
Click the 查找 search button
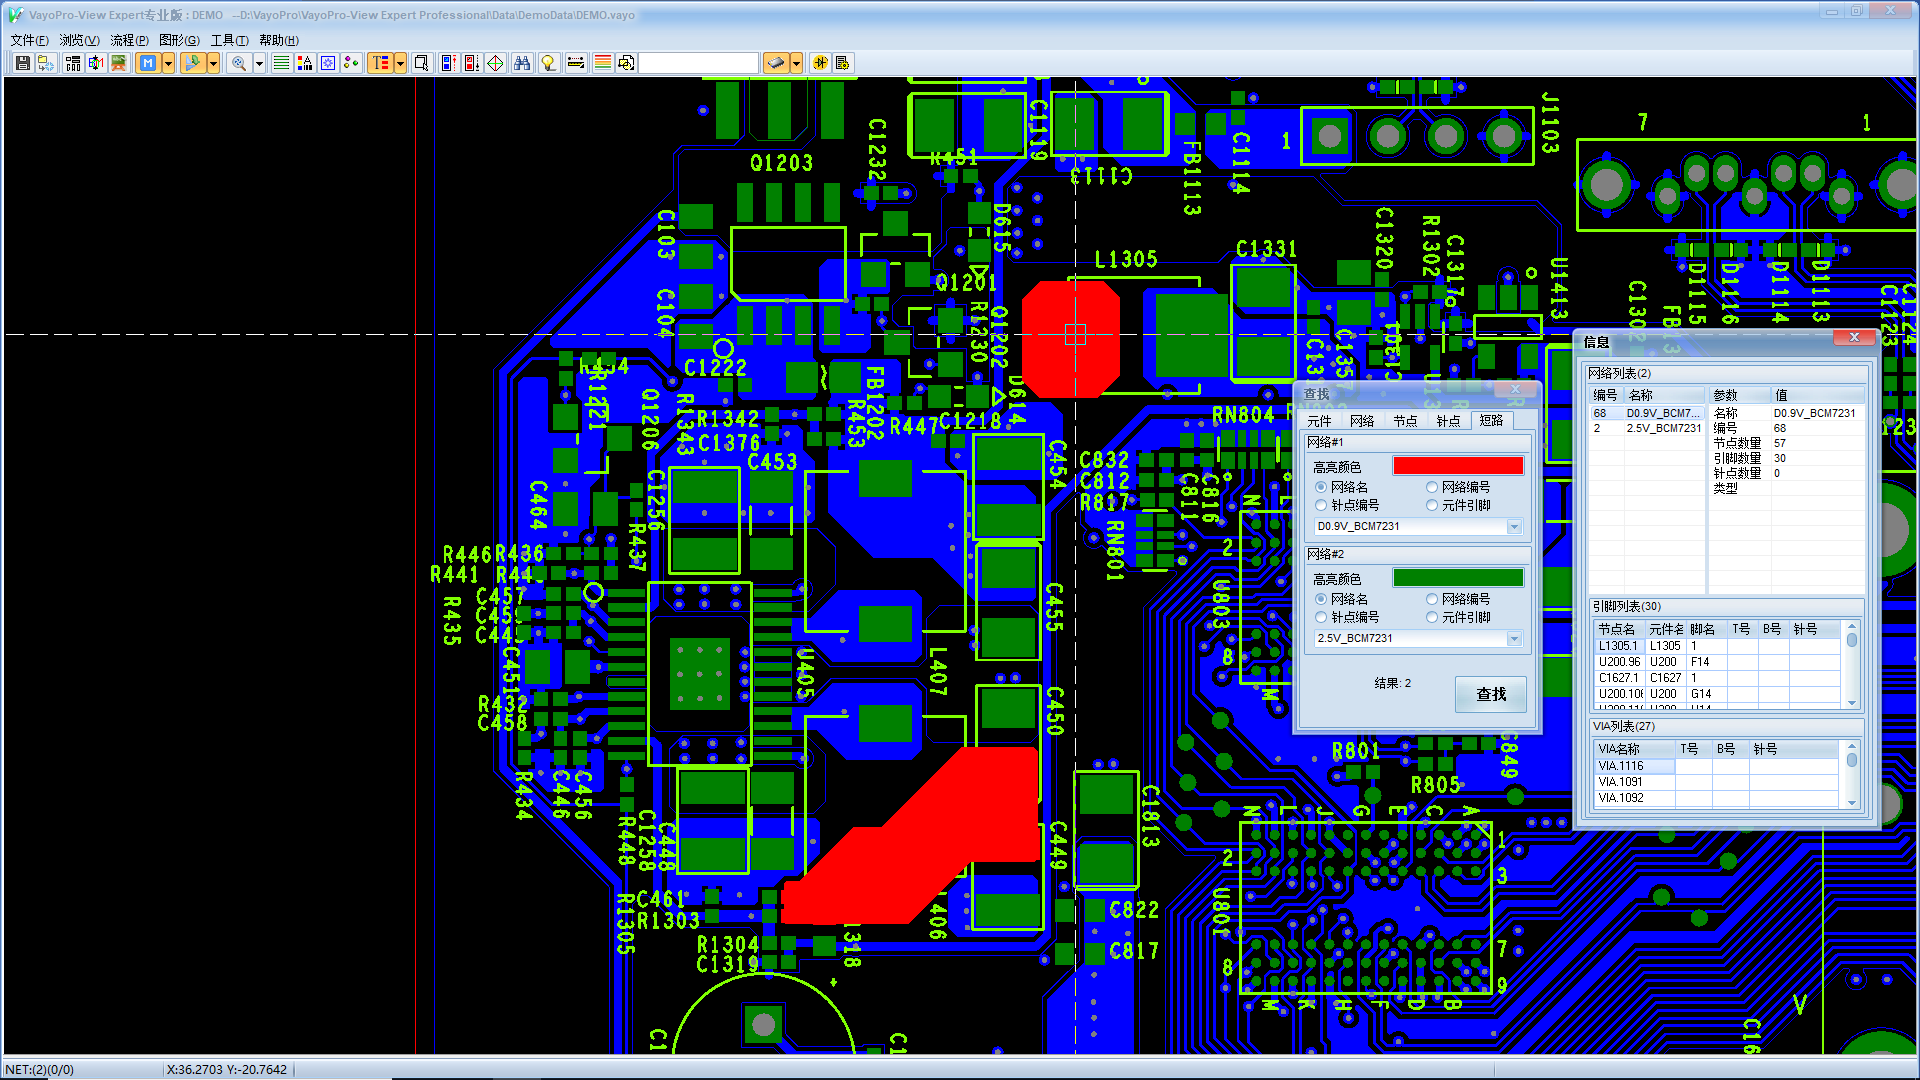pos(1490,694)
